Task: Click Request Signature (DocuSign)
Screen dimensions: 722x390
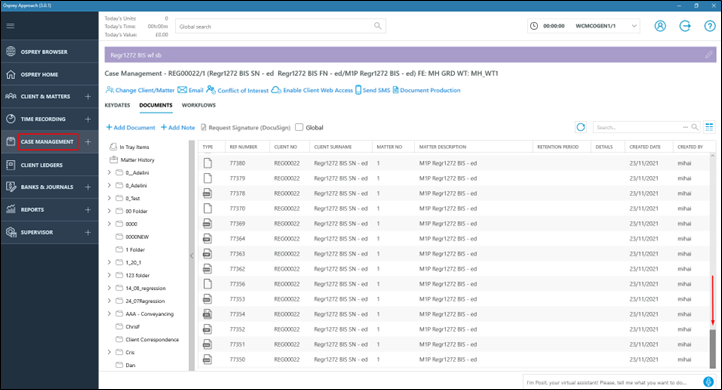Action: coord(245,128)
